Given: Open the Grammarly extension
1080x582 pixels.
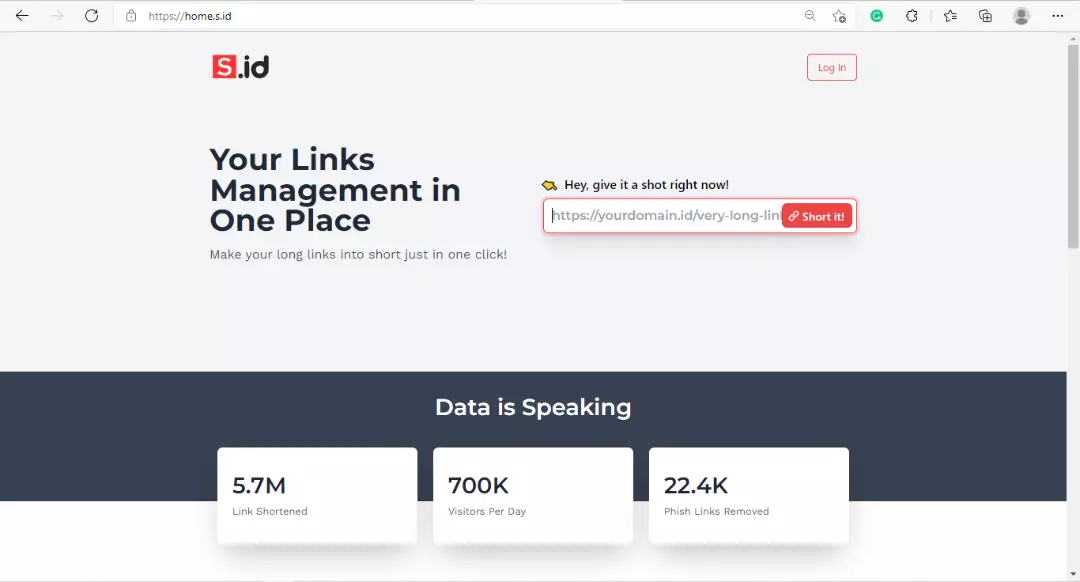Looking at the screenshot, I should coord(877,16).
